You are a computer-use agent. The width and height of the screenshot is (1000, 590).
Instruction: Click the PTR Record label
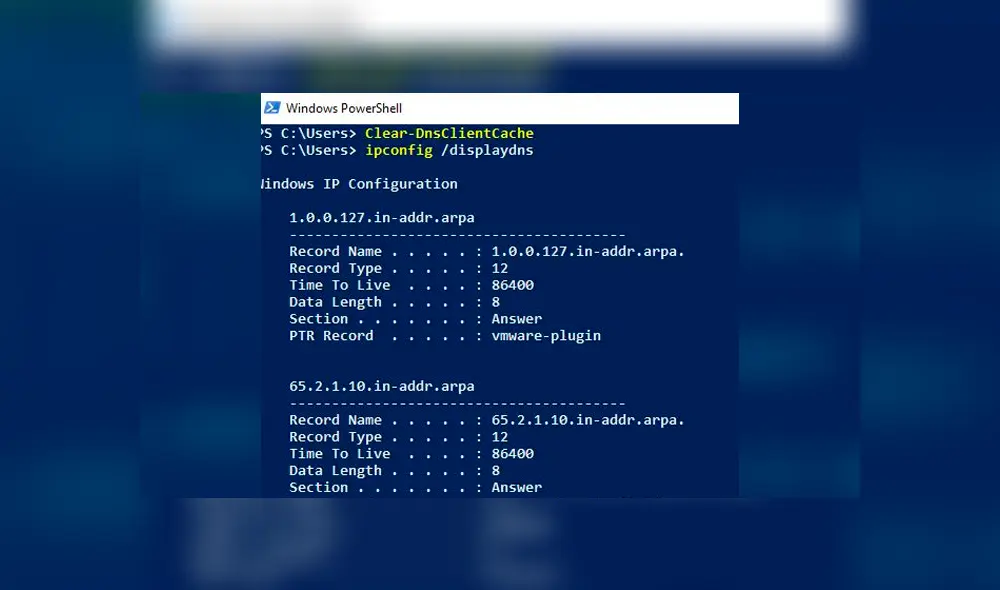[331, 336]
